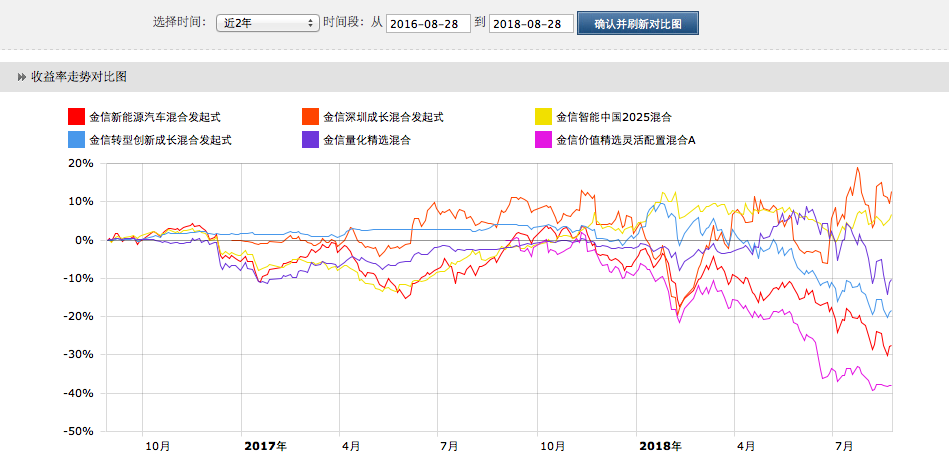Viewport: 949px width, 470px height.
Task: Click the orange swatch for 金信深圳成长混合发起式
Action: point(310,117)
